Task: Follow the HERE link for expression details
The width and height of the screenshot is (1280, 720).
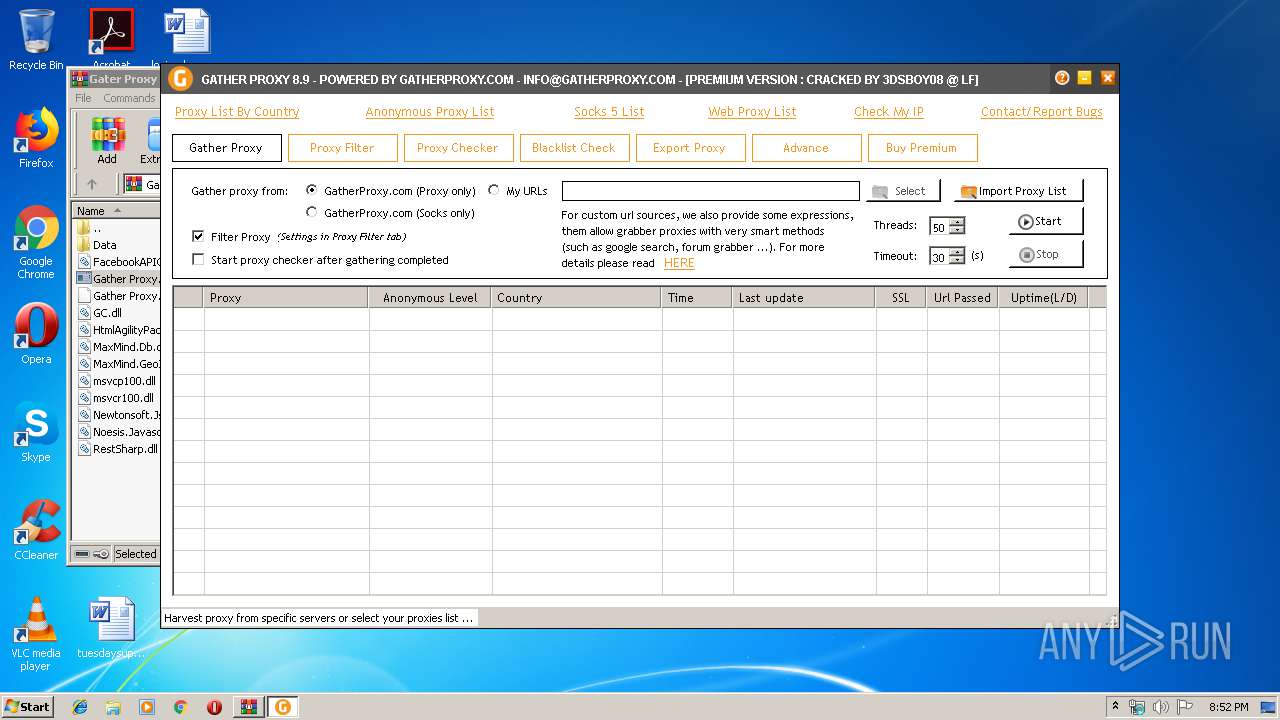Action: pos(679,263)
